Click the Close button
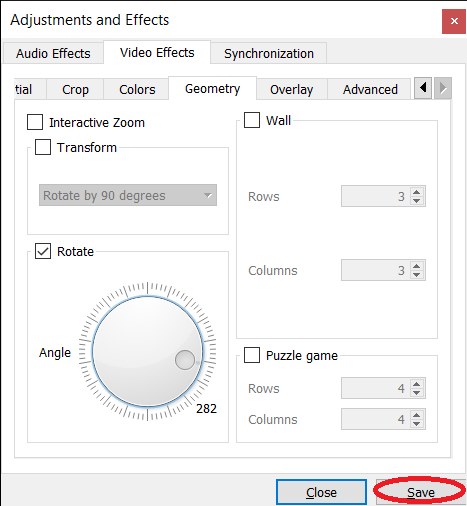The width and height of the screenshot is (467, 506). tap(321, 492)
